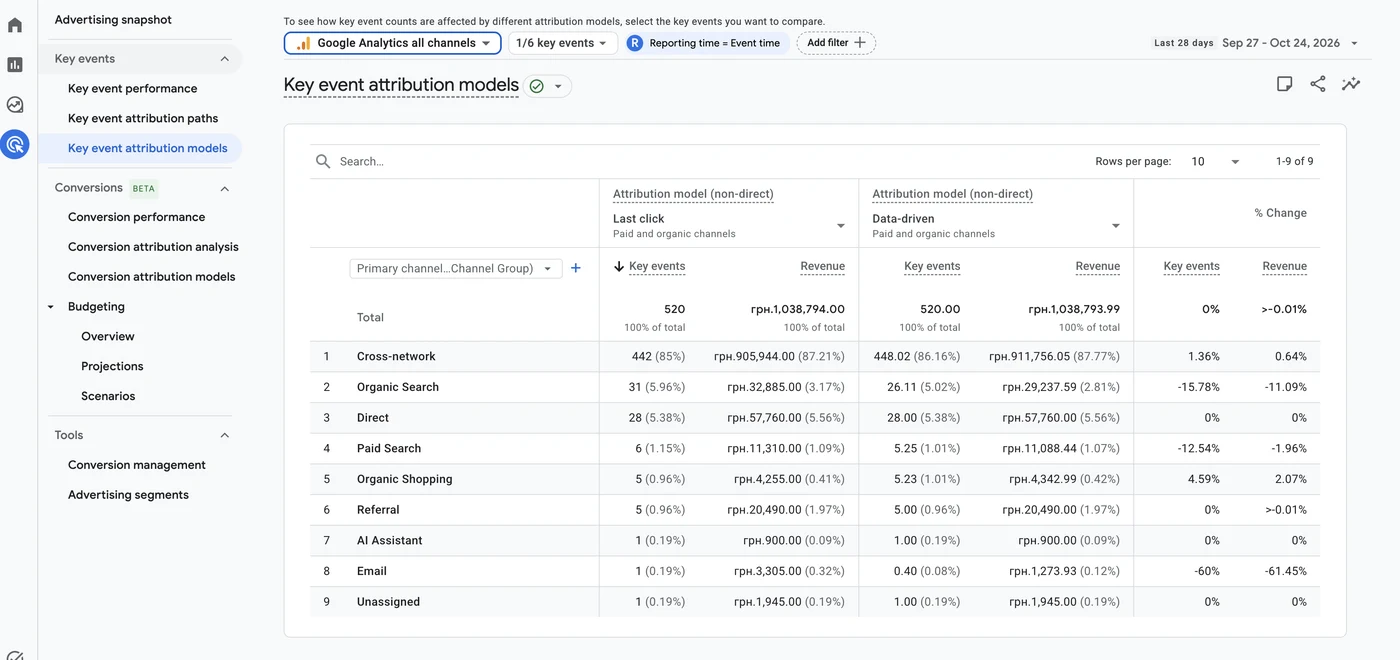Click the Organic Shopping row label
The image size is (1400, 660).
pos(404,479)
